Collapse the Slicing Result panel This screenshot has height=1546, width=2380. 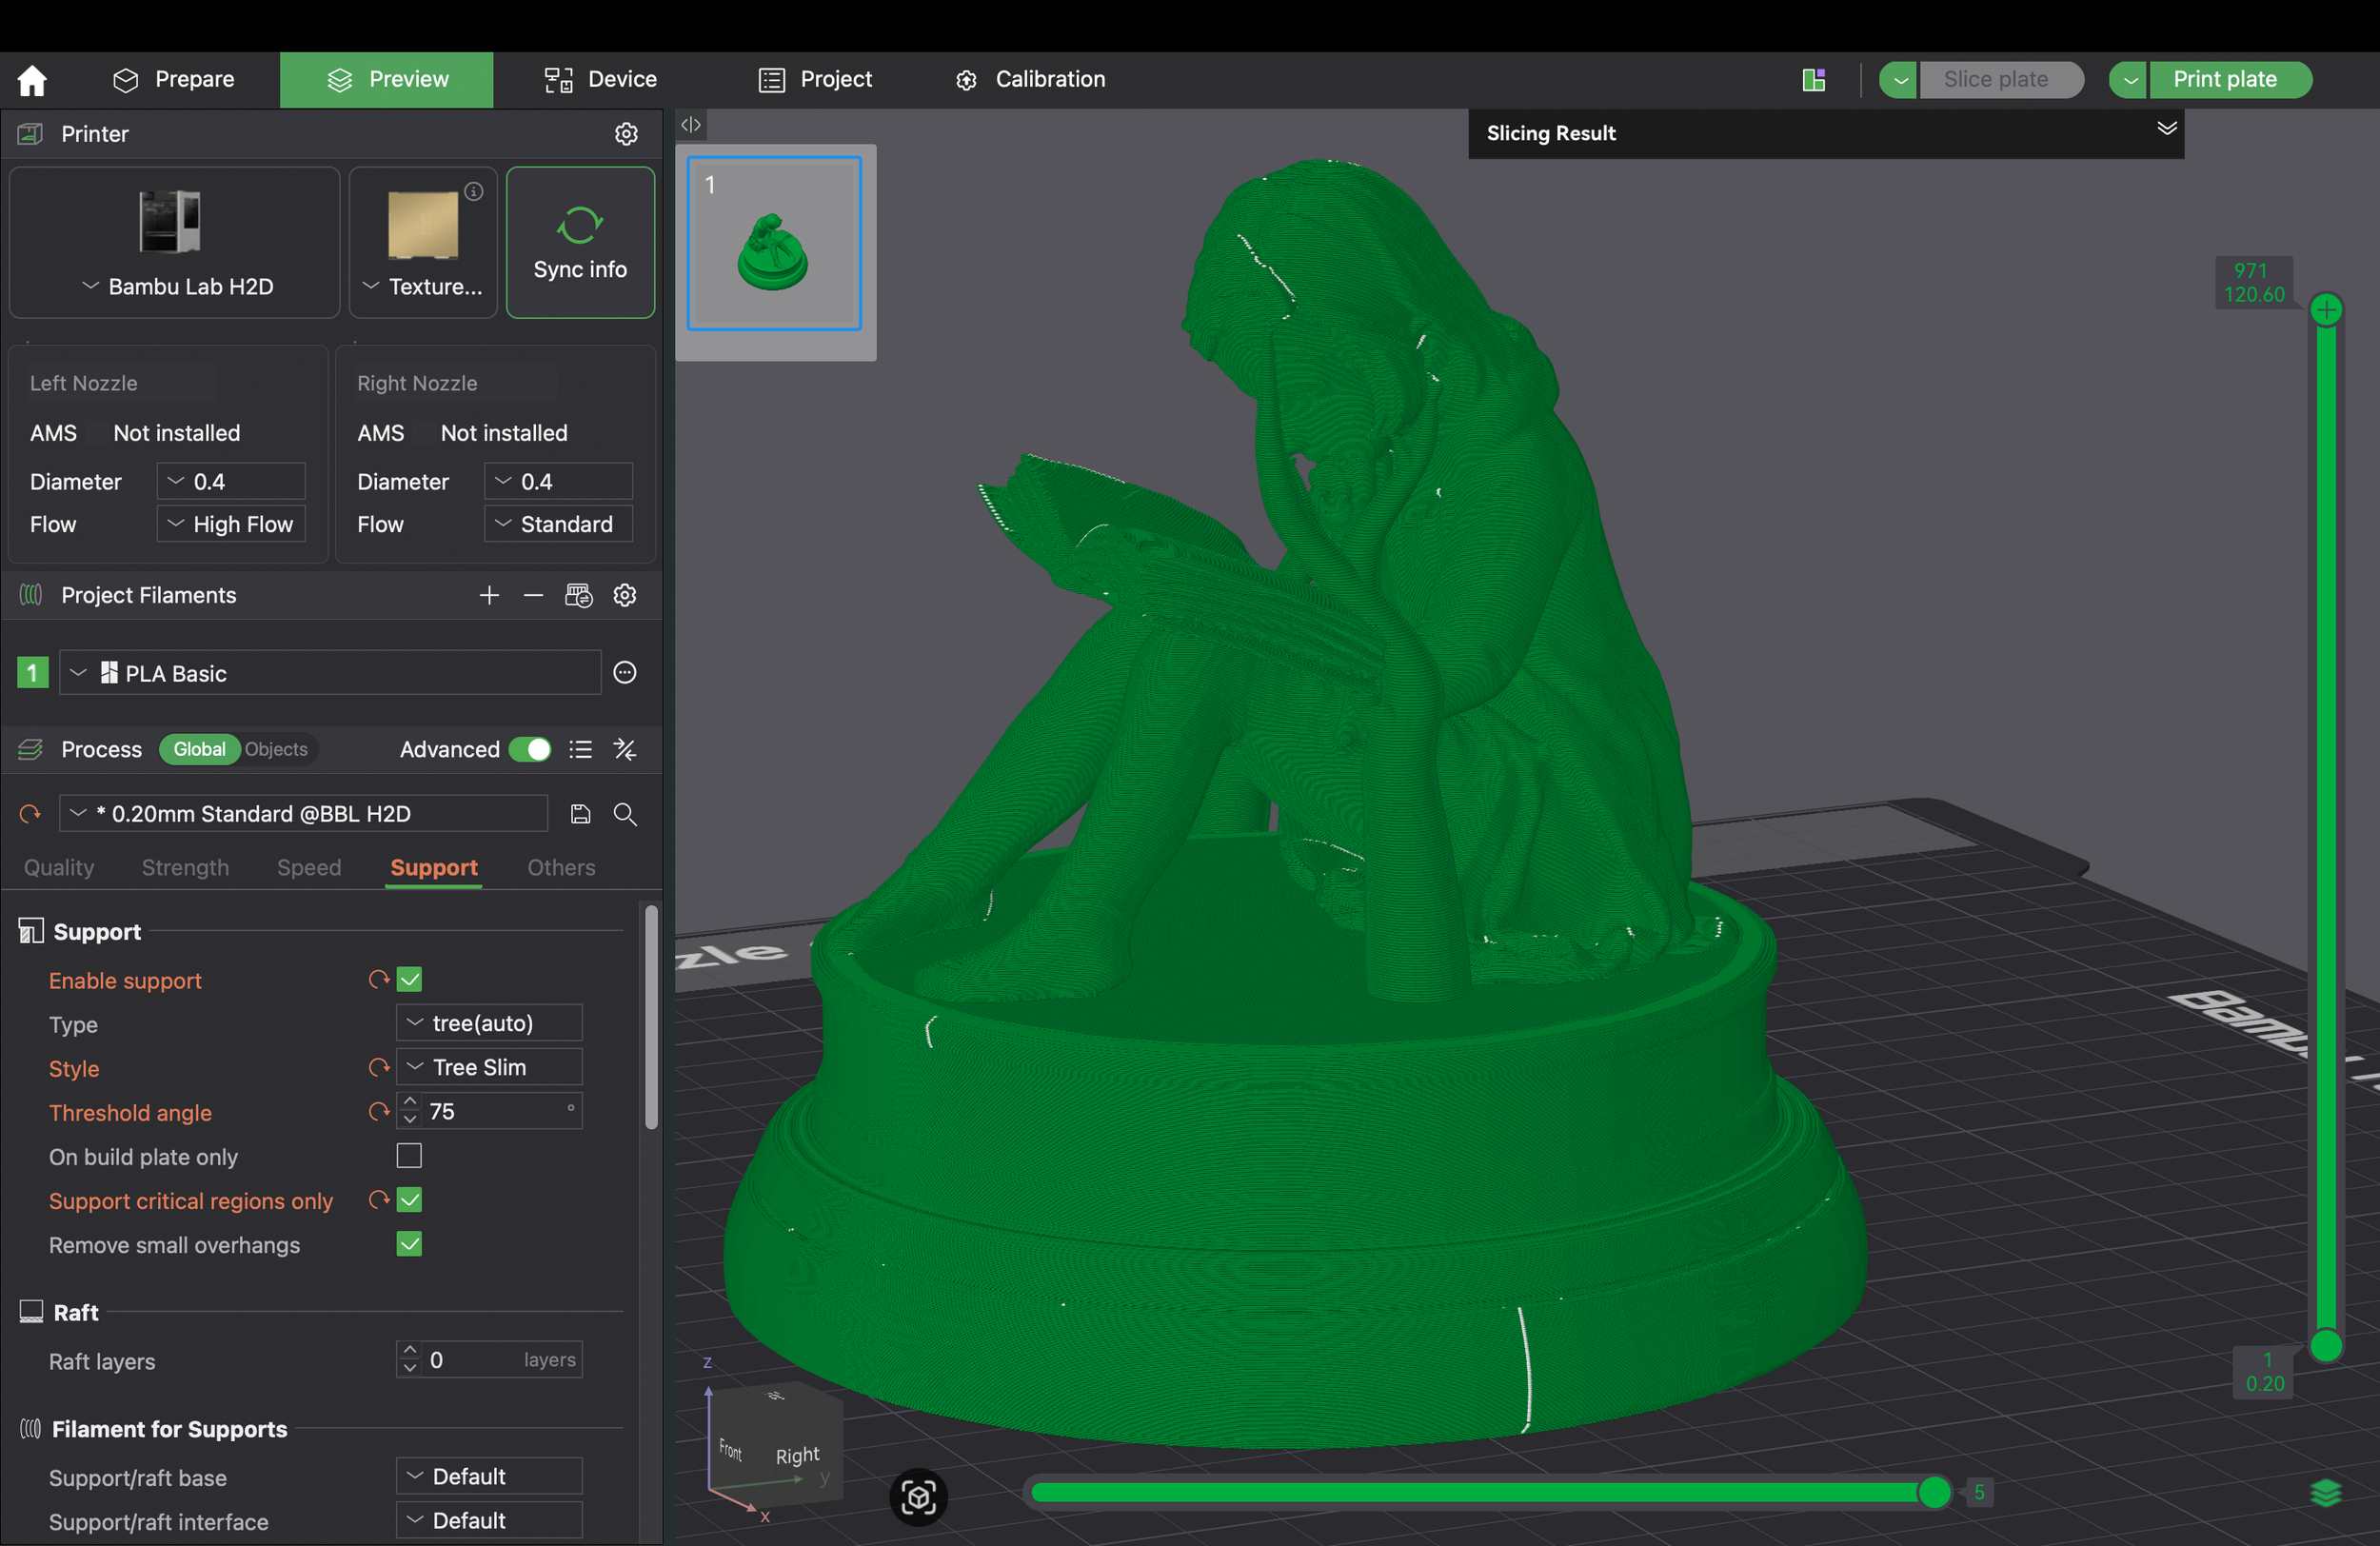point(2166,129)
